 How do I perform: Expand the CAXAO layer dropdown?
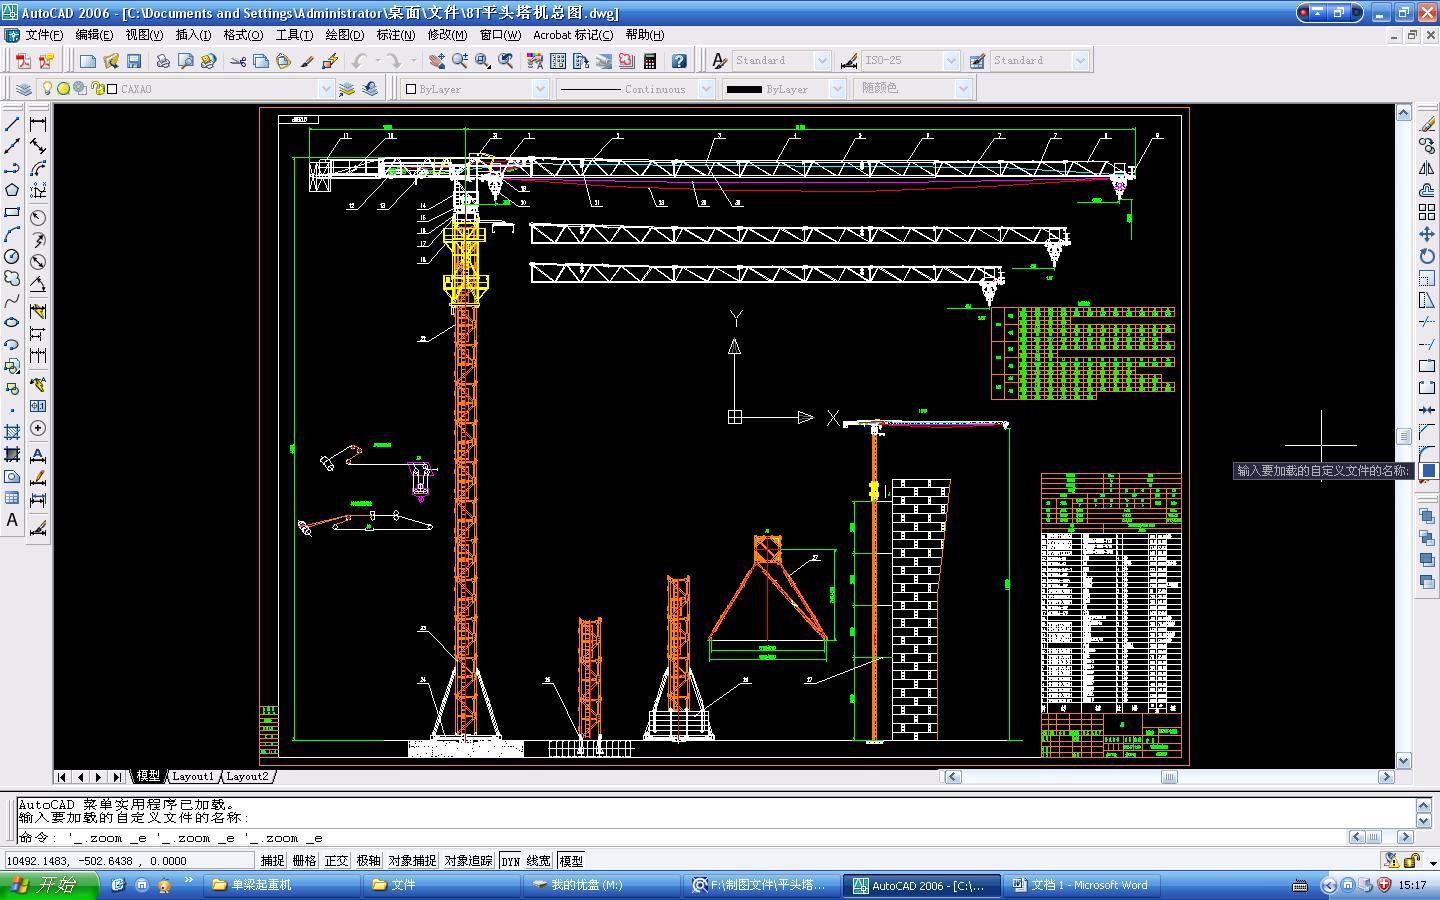(325, 89)
